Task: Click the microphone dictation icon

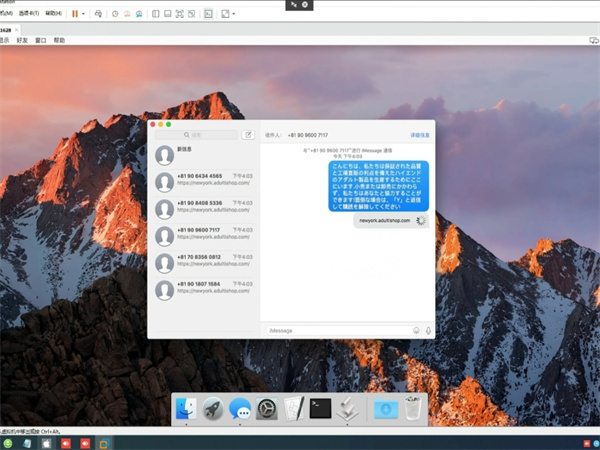Action: (x=428, y=330)
